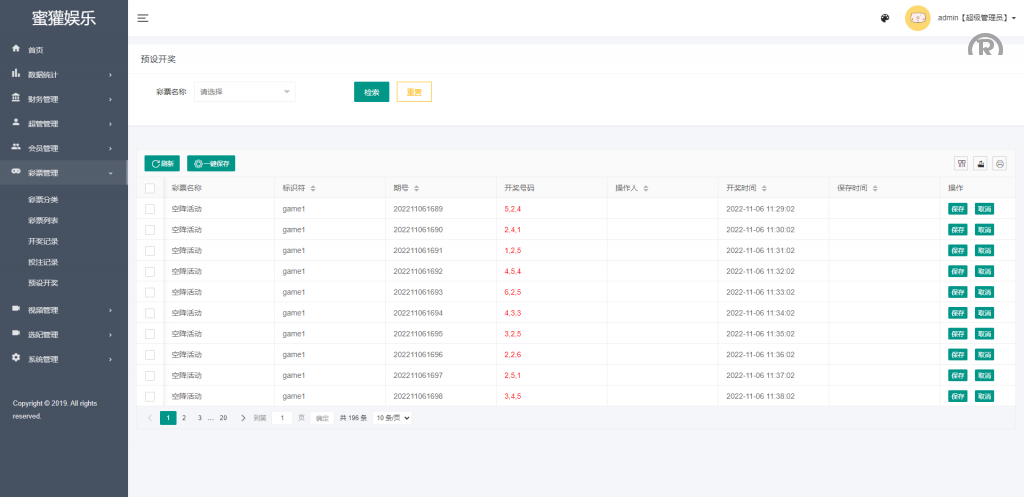The image size is (1024, 497).
Task: Expand the 财务管理 sidebar menu
Action: pos(64,99)
